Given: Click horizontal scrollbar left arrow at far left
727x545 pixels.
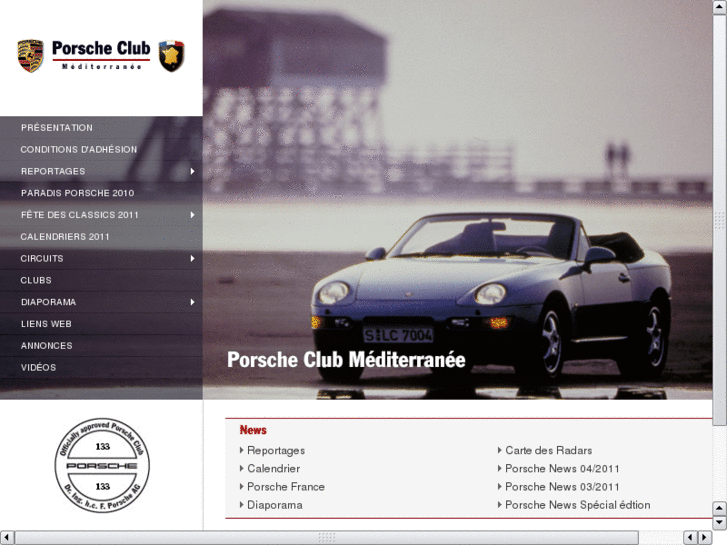Looking at the screenshot, I should (x=6, y=537).
